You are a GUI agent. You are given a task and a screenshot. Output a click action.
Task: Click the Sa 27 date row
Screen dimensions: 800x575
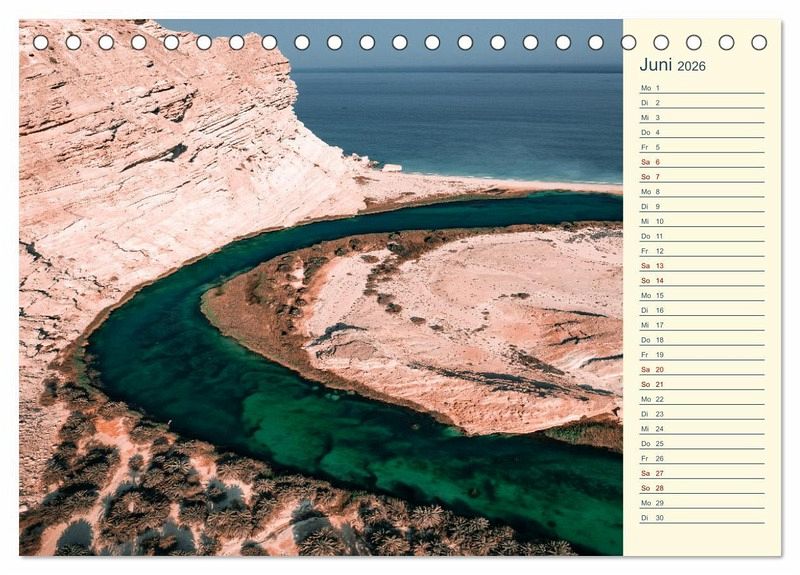pyautogui.click(x=701, y=473)
